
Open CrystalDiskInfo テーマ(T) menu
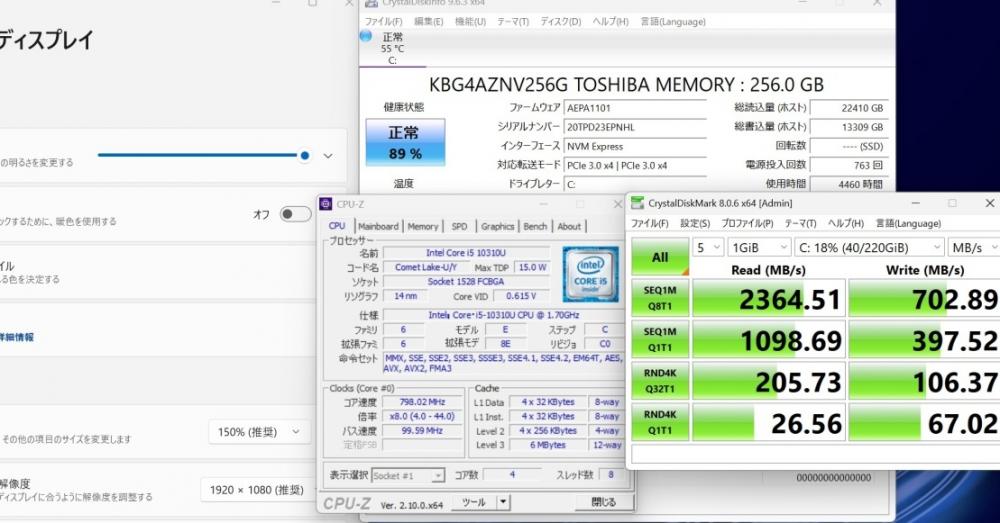click(513, 22)
